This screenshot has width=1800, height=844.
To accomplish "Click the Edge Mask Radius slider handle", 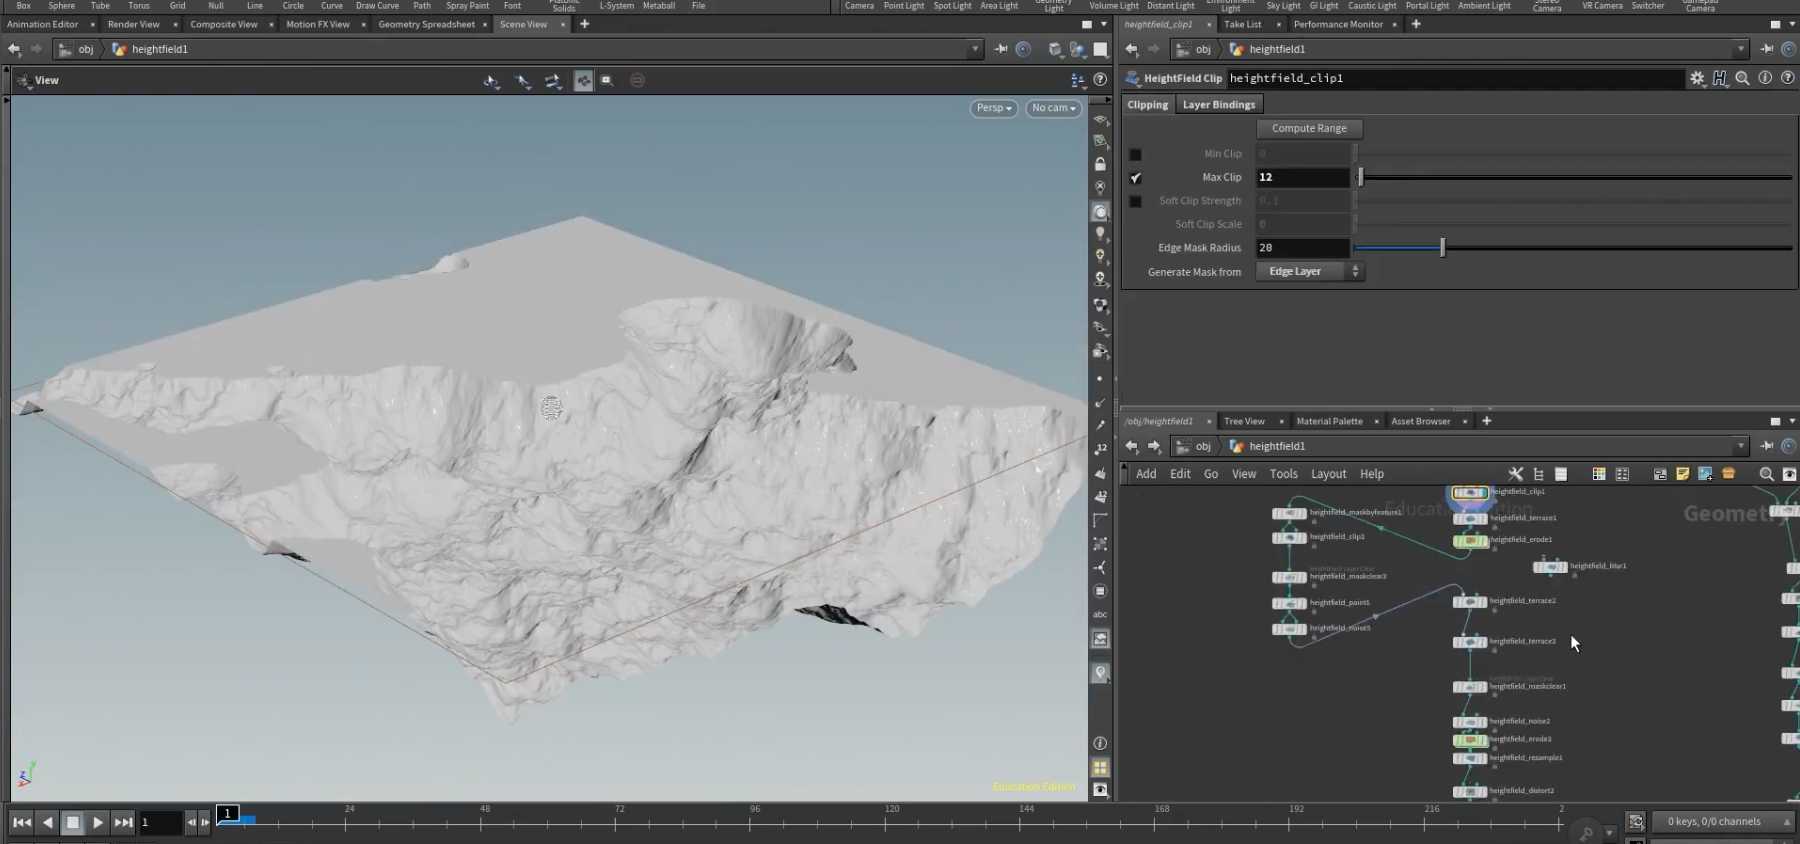I will [1442, 248].
